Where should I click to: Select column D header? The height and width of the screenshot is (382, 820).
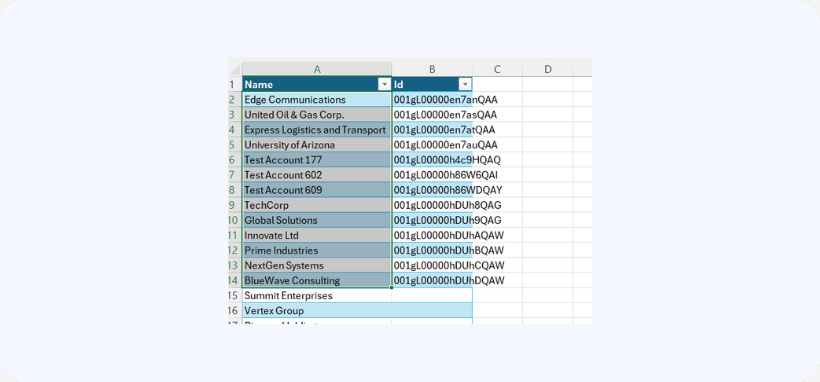548,69
